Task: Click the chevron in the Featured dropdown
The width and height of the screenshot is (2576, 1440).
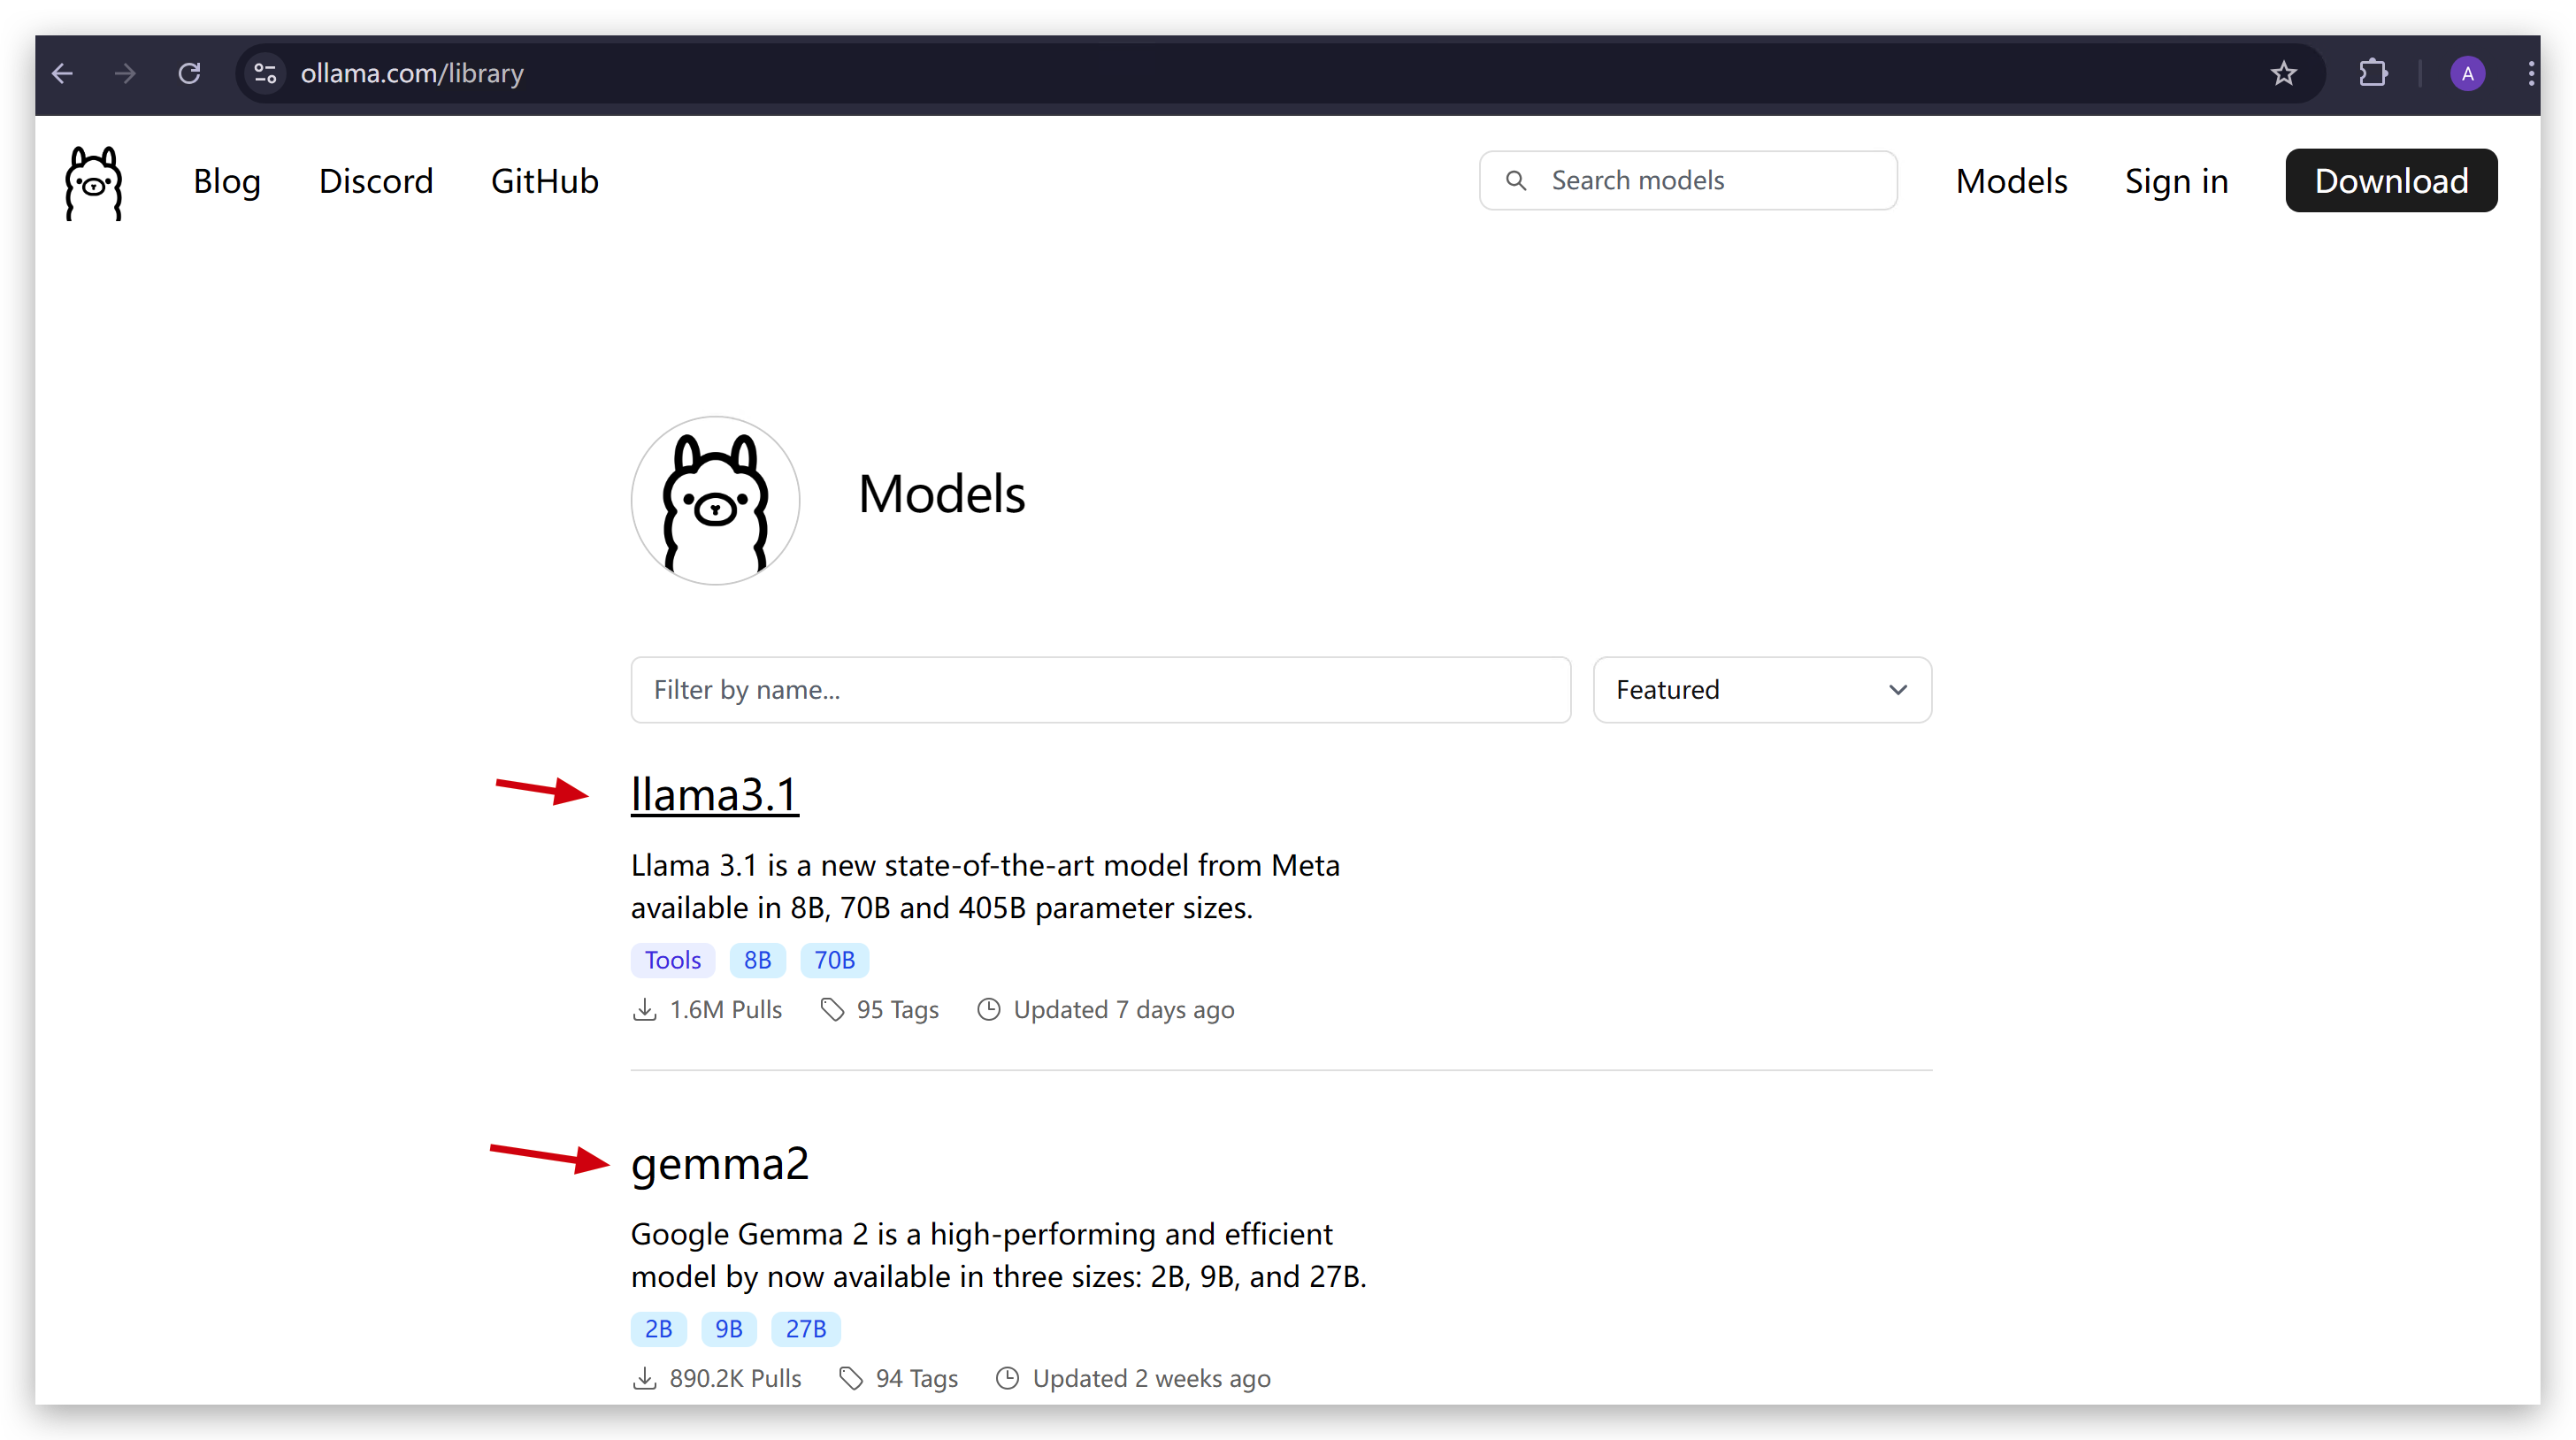Action: [1897, 690]
